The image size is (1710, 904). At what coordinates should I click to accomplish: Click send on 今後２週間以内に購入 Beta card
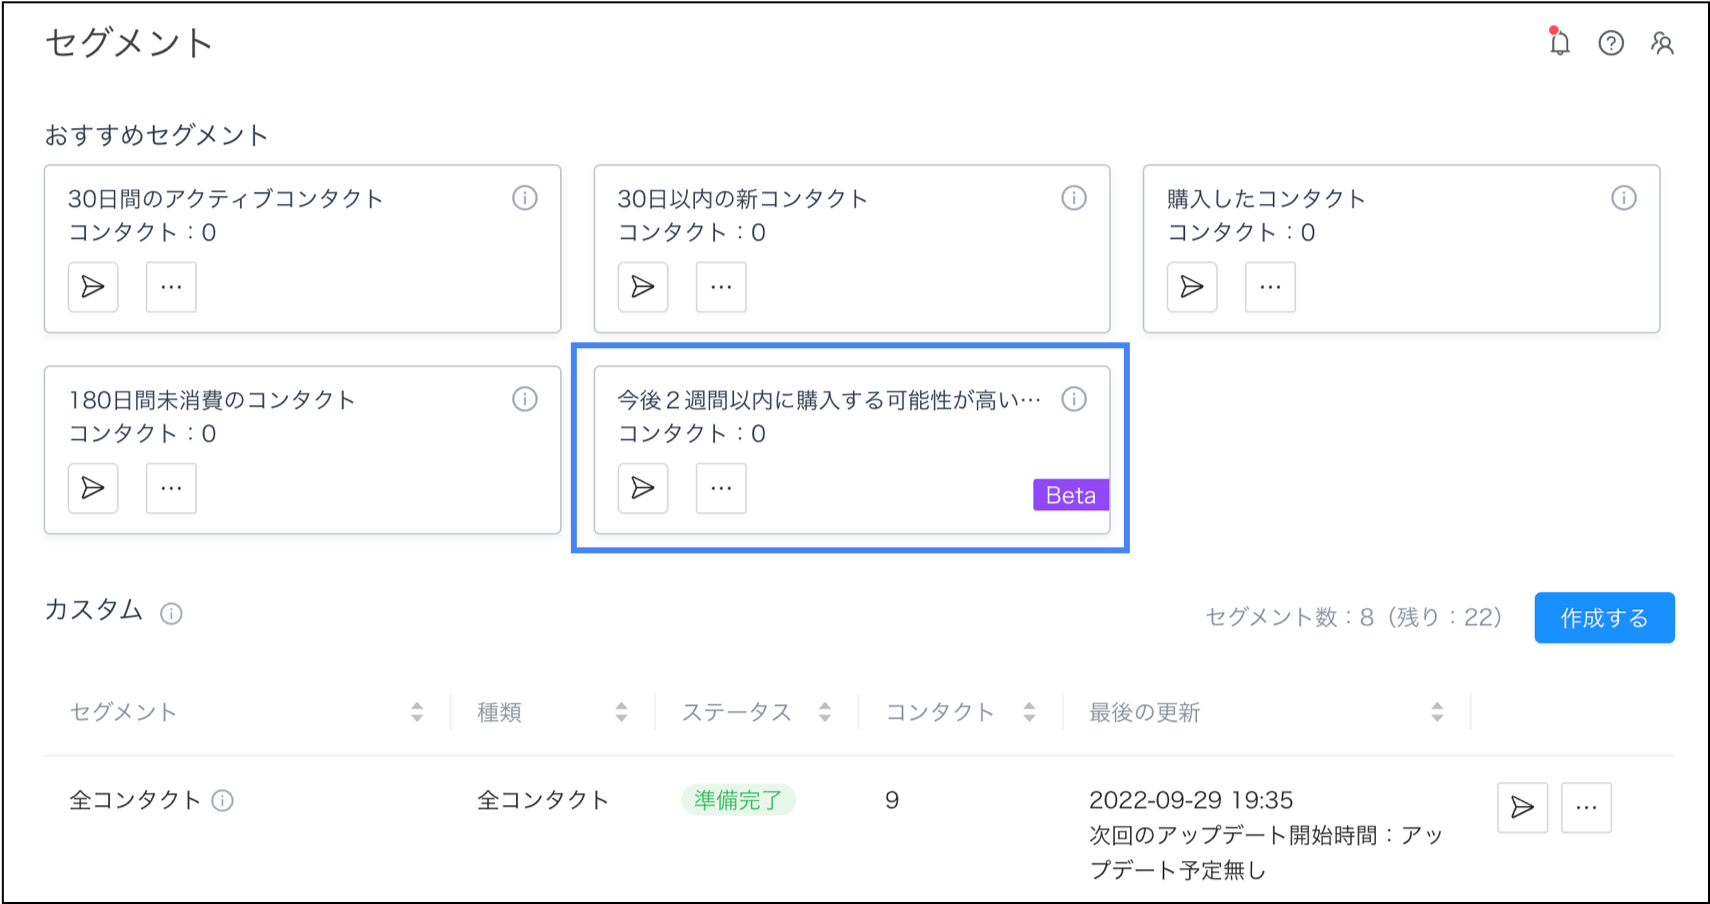pos(643,488)
